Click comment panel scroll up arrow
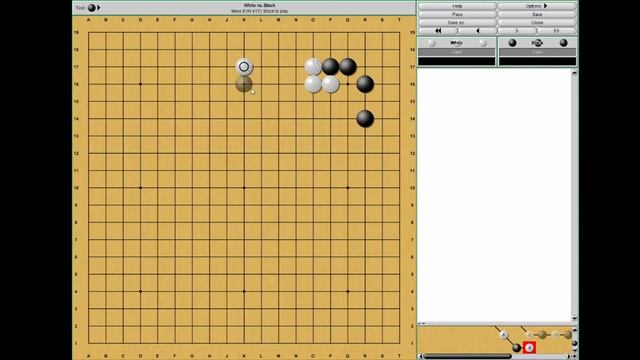Image resolution: width=640 pixels, height=360 pixels. click(574, 73)
